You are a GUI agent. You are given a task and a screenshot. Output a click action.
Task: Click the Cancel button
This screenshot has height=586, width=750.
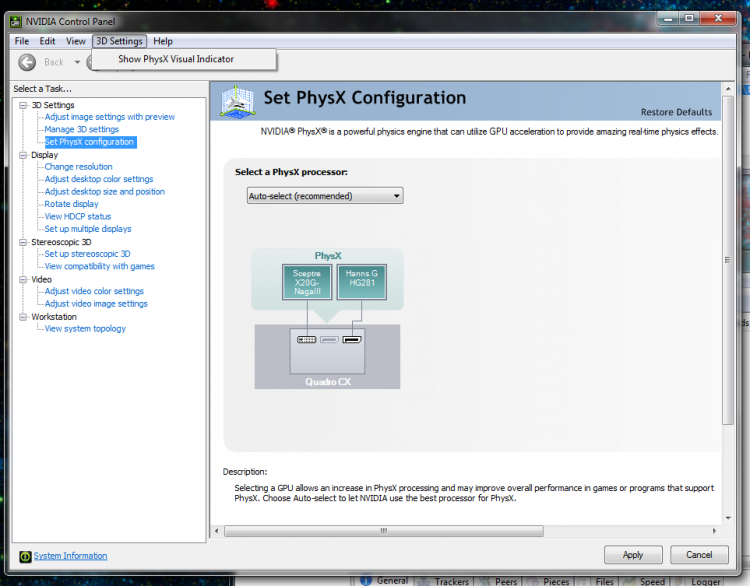coord(699,555)
